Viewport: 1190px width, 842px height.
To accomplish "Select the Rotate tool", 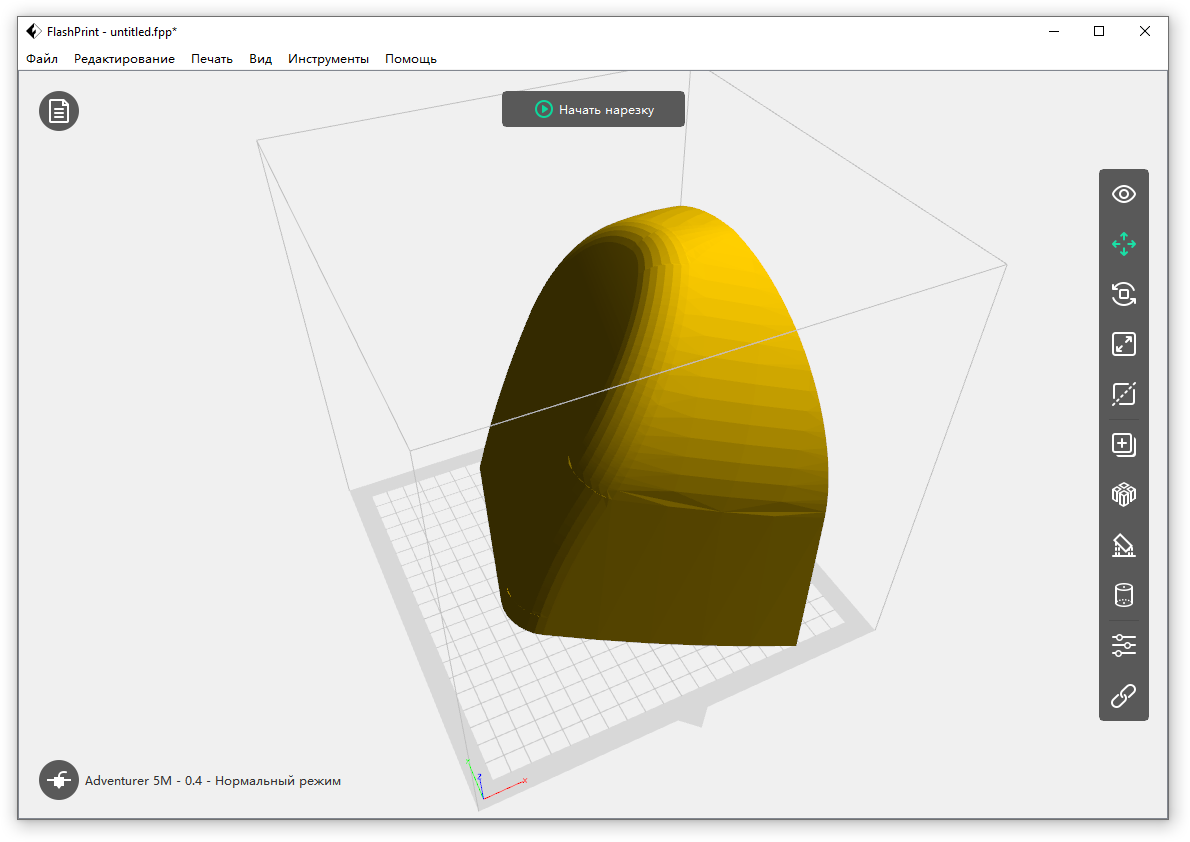I will tap(1123, 294).
